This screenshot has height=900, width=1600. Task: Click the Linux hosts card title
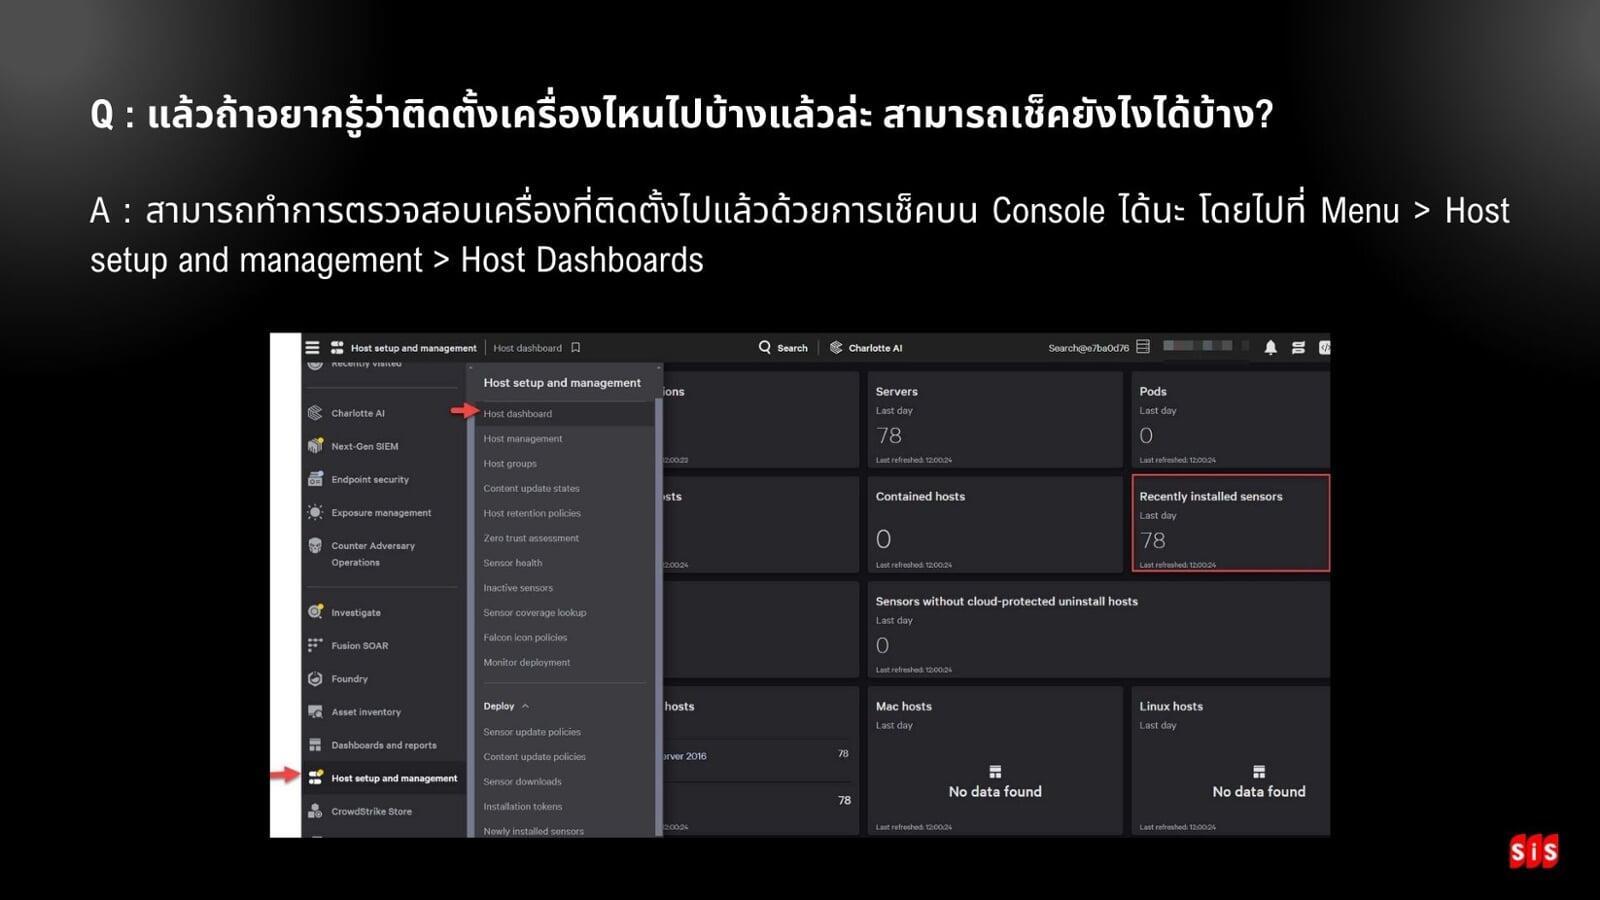pos(1171,706)
